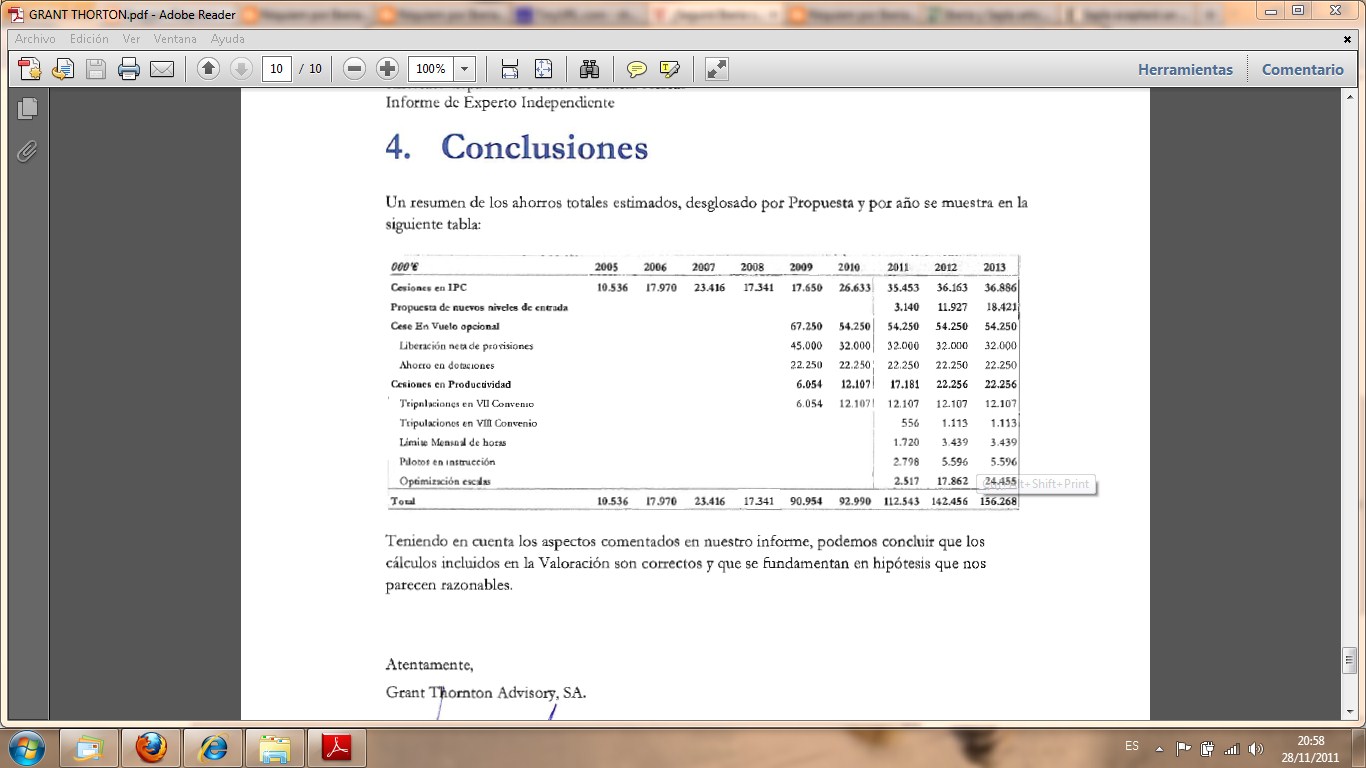Click the 2005 column header

606,267
